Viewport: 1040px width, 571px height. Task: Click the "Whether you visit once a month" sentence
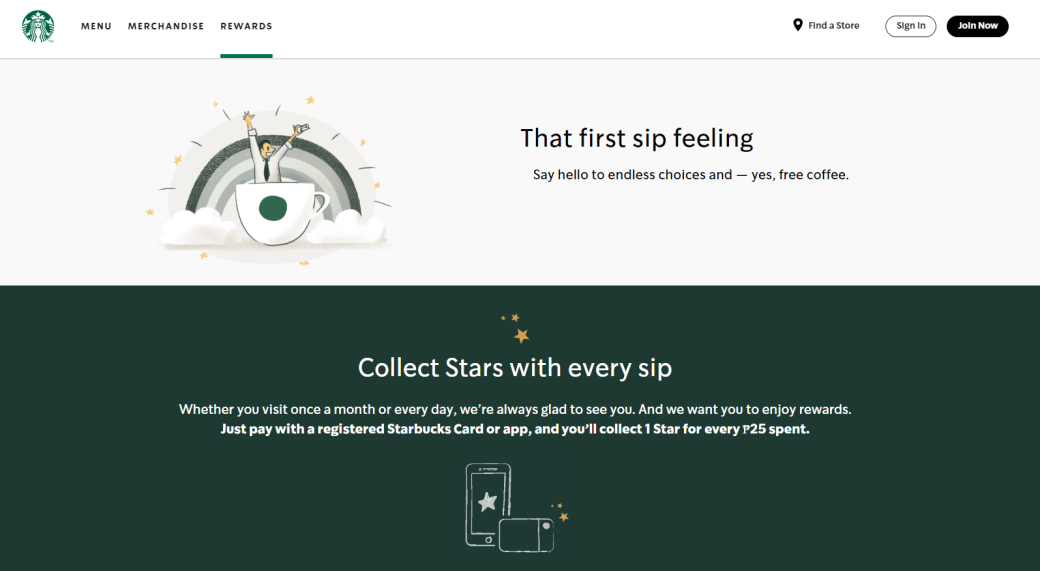[515, 409]
